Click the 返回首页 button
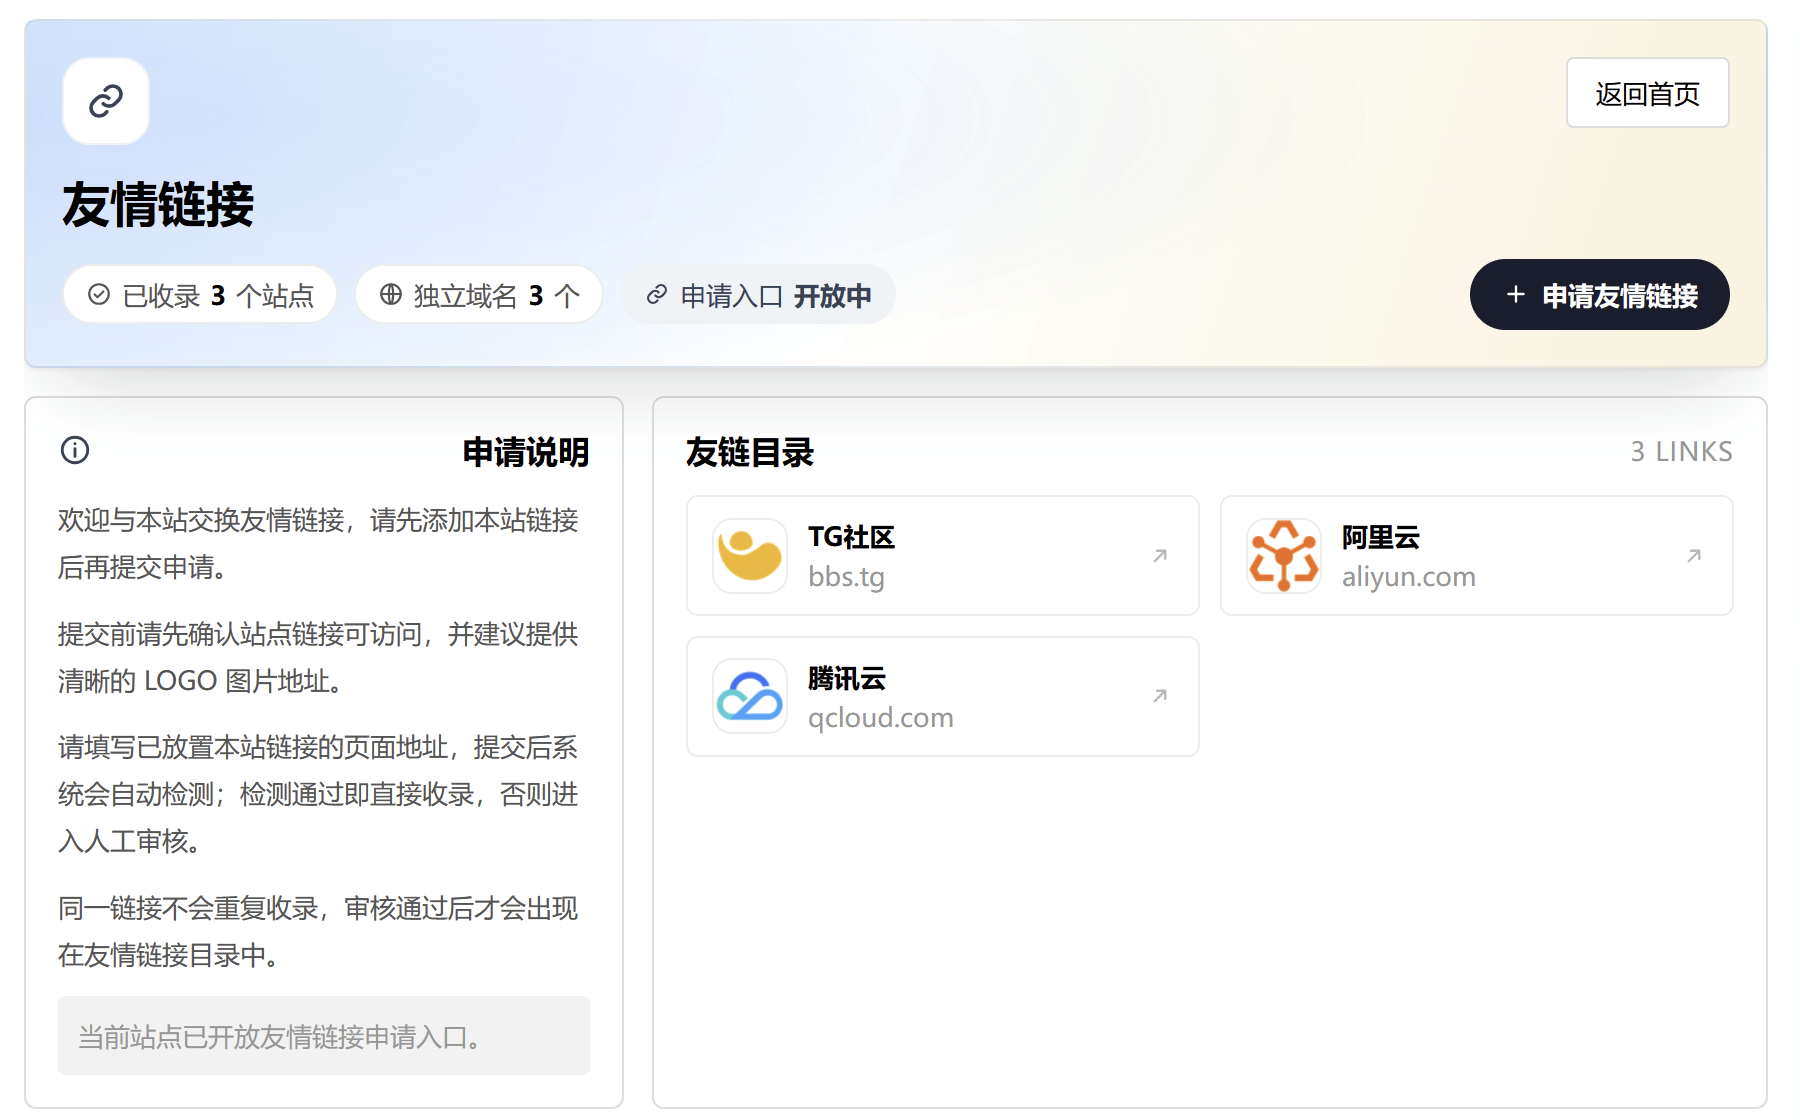 [x=1647, y=93]
